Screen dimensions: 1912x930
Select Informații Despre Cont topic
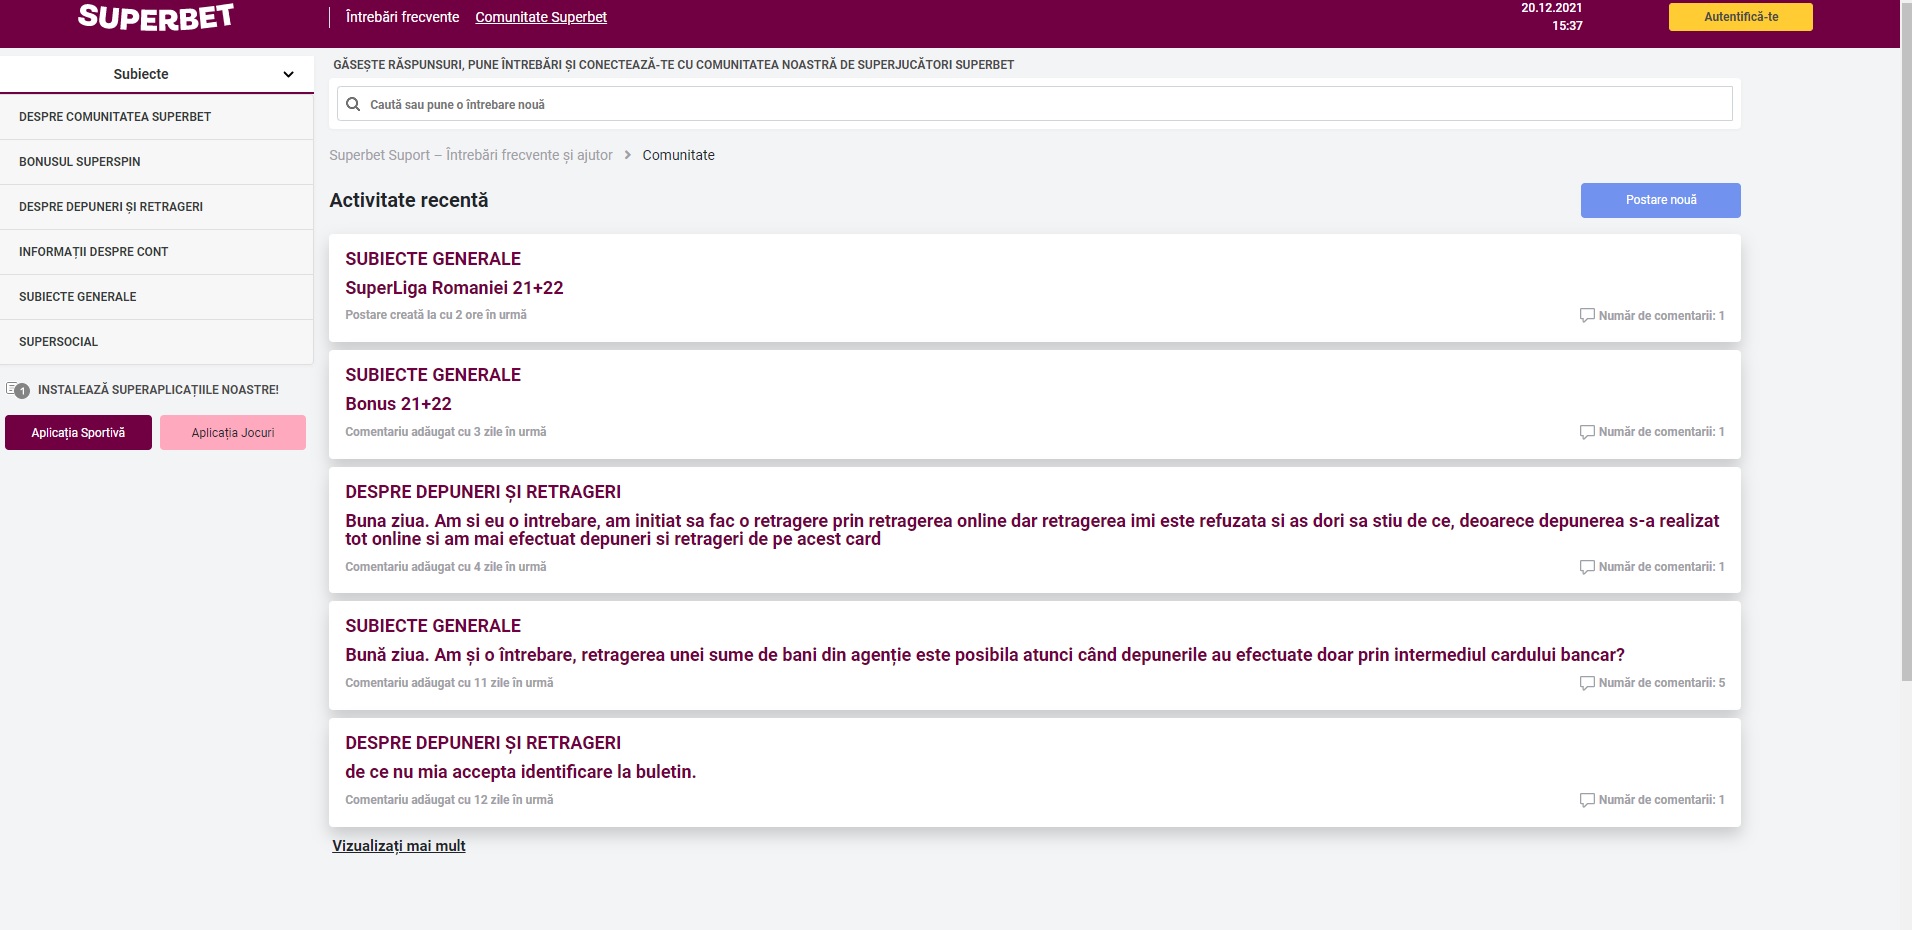[x=157, y=252]
